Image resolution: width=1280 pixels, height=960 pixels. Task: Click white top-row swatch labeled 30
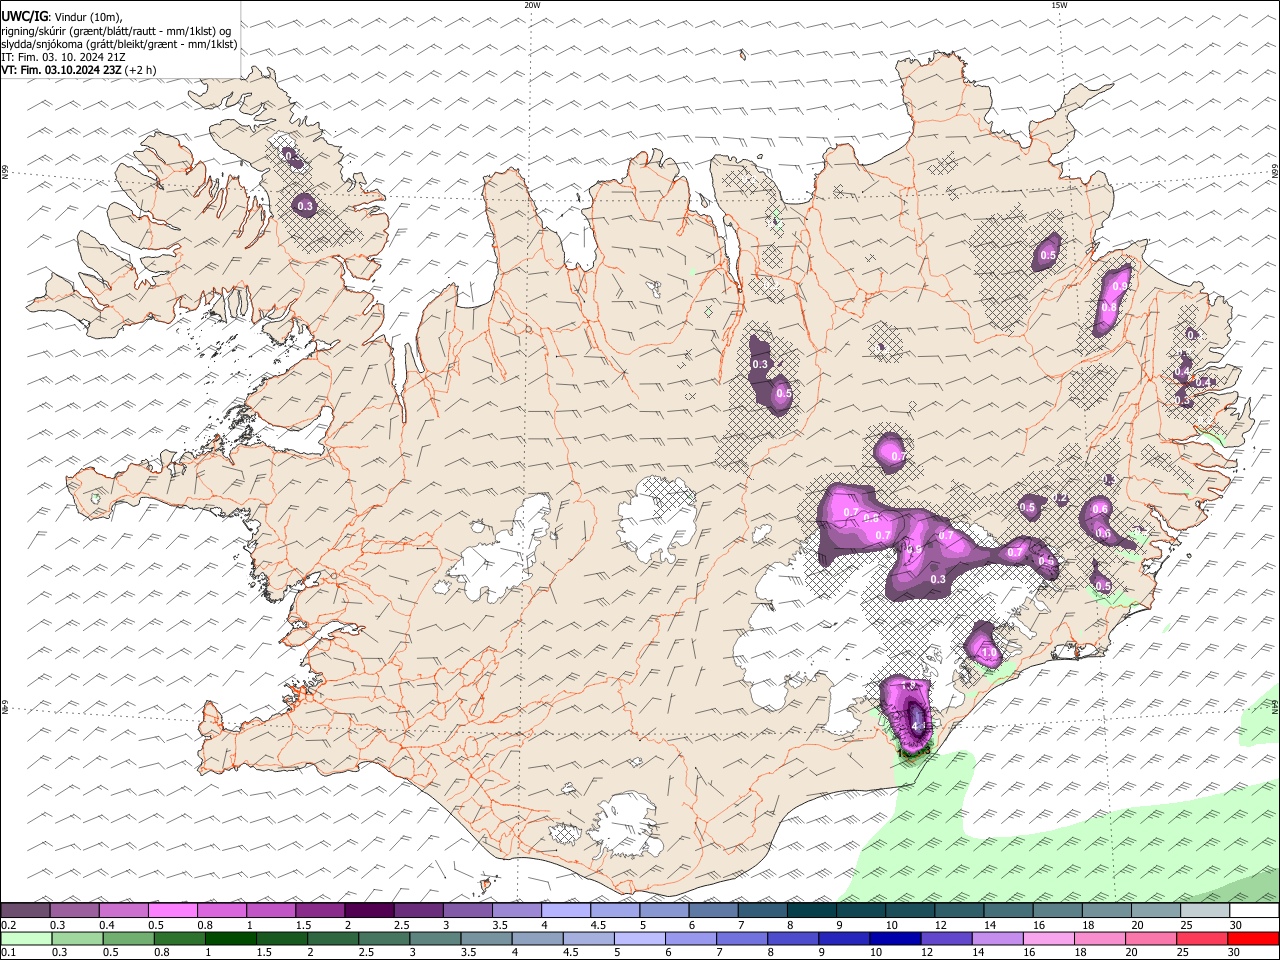(x=1255, y=910)
